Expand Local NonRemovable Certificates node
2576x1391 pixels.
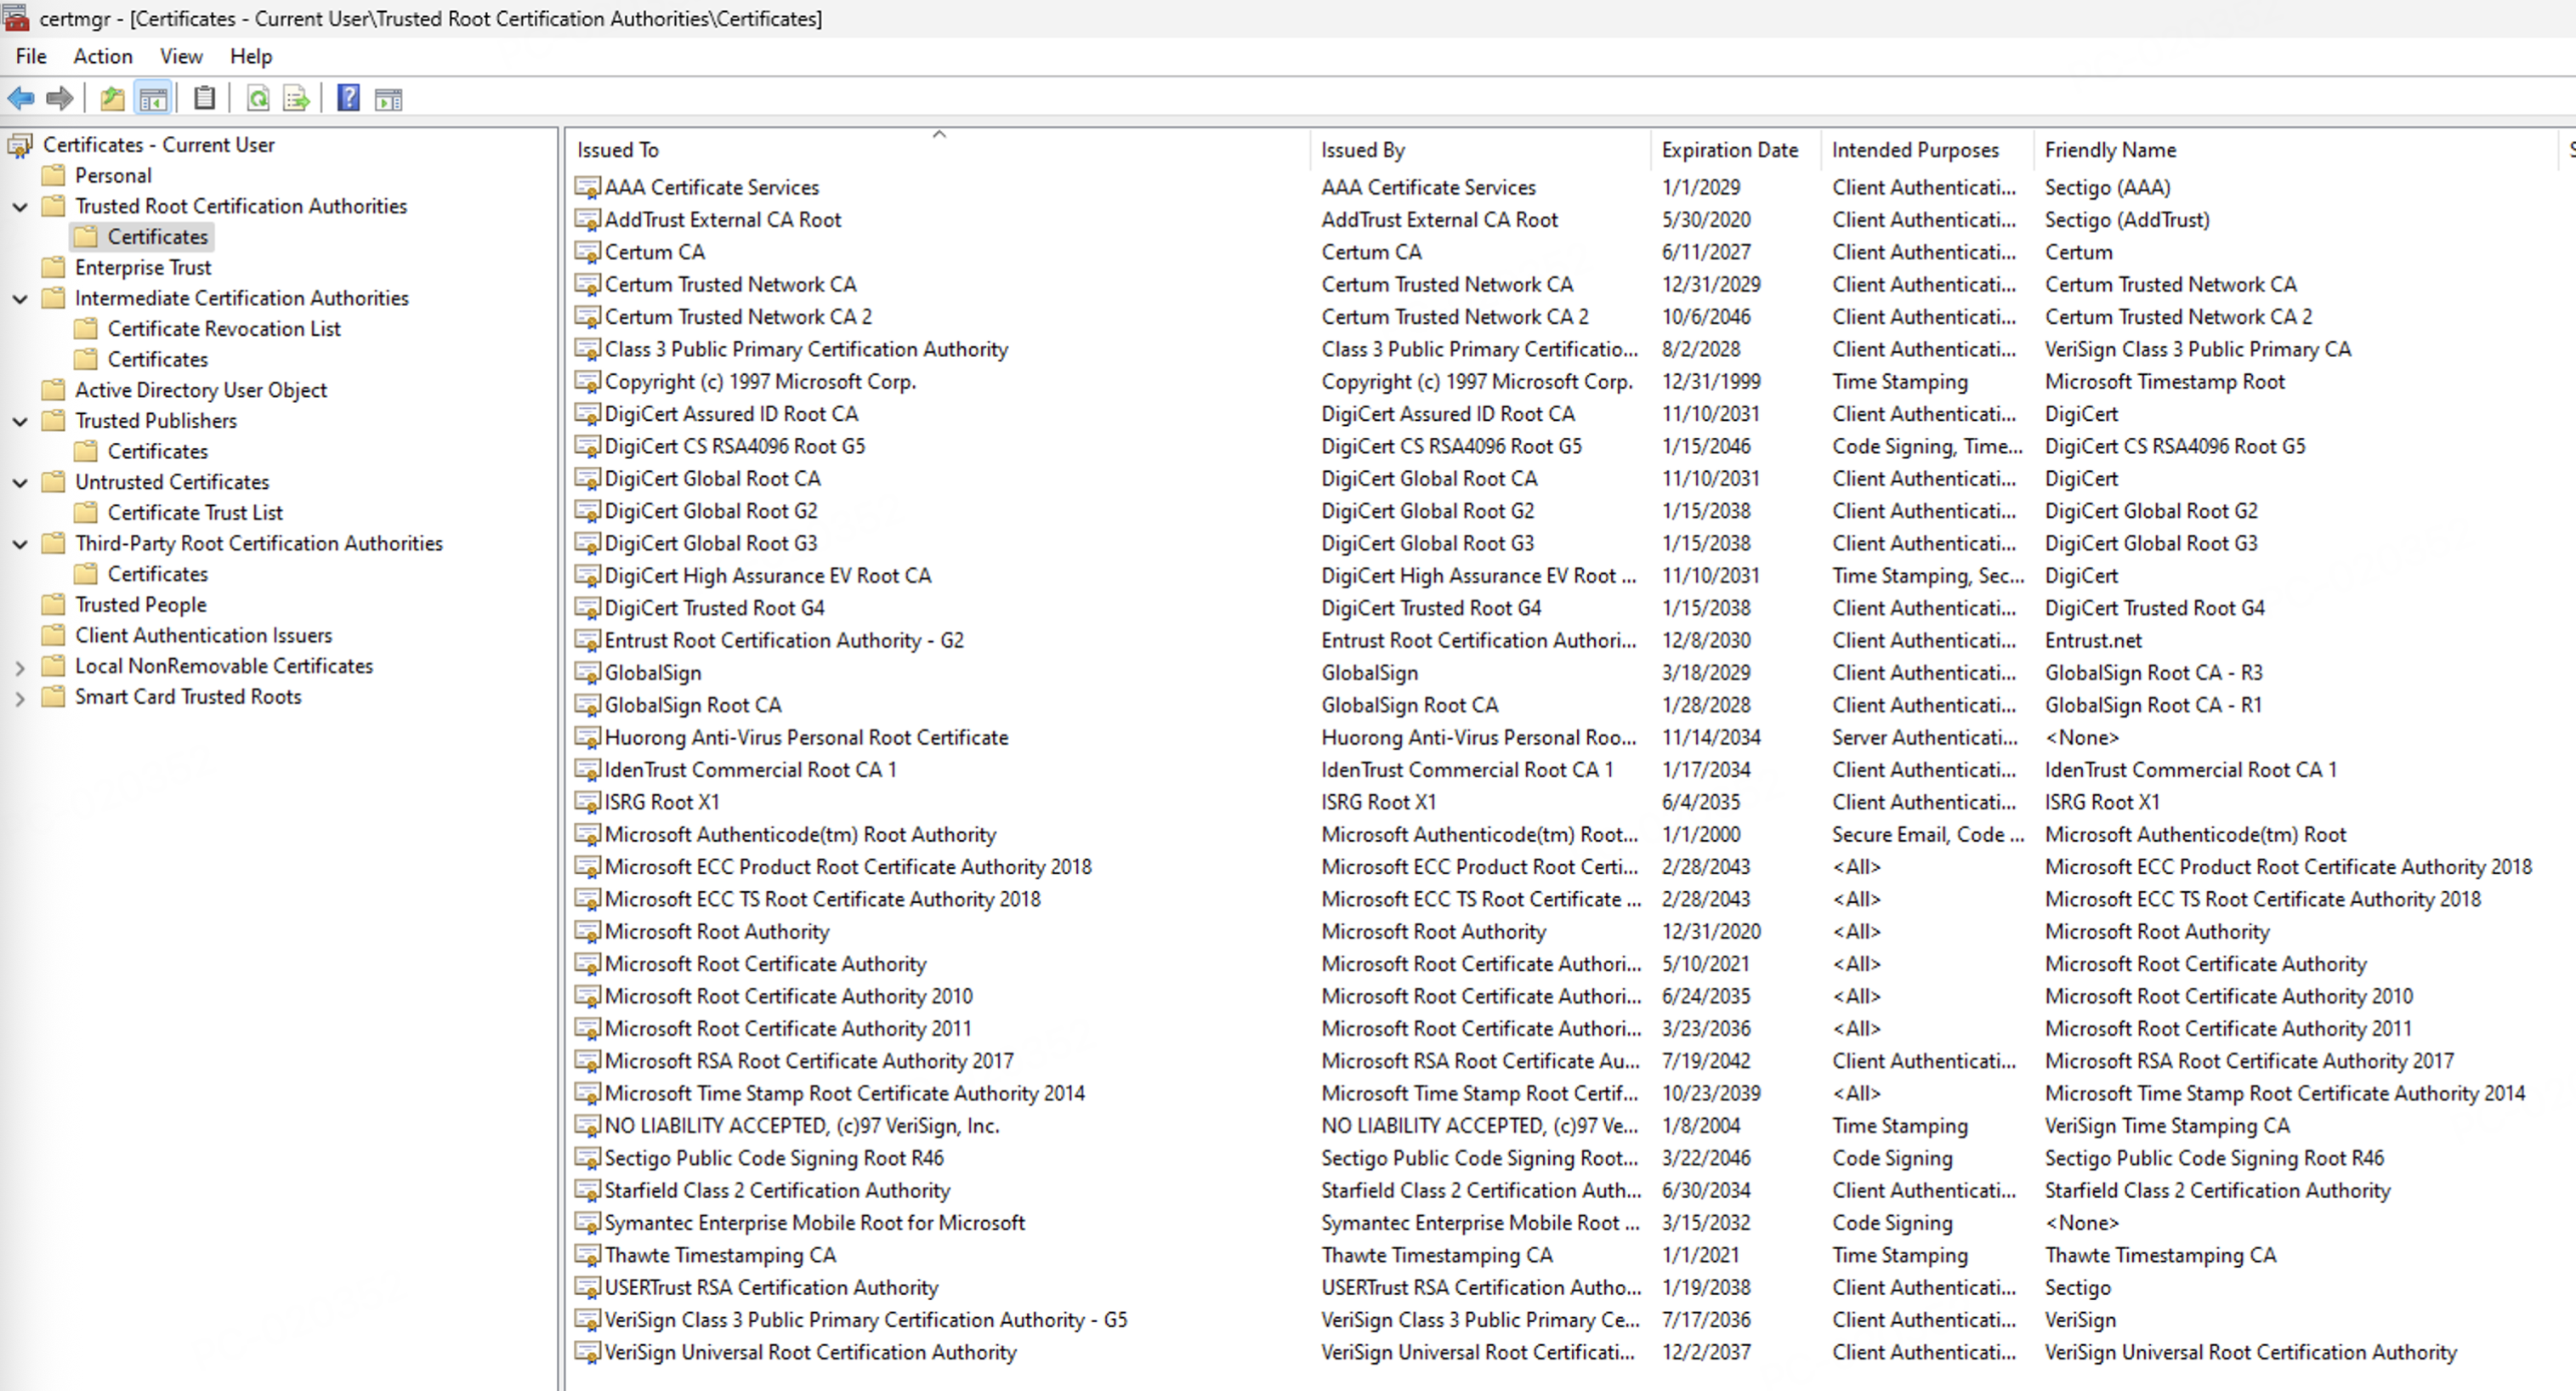[x=20, y=667]
